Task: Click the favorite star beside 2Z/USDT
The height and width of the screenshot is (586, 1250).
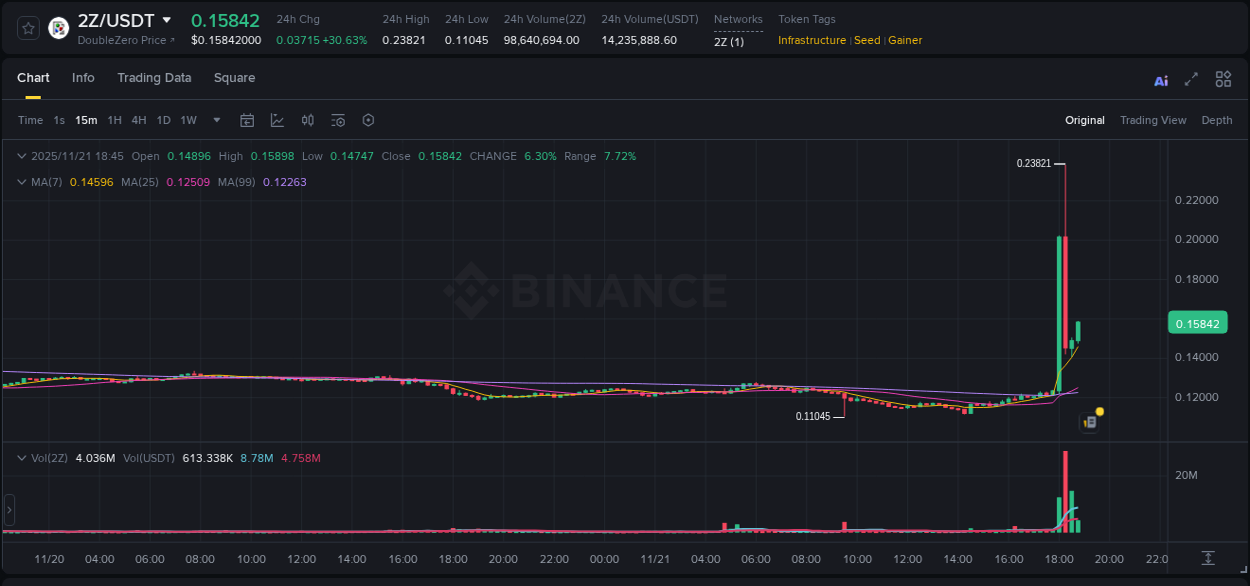Action: click(x=28, y=28)
